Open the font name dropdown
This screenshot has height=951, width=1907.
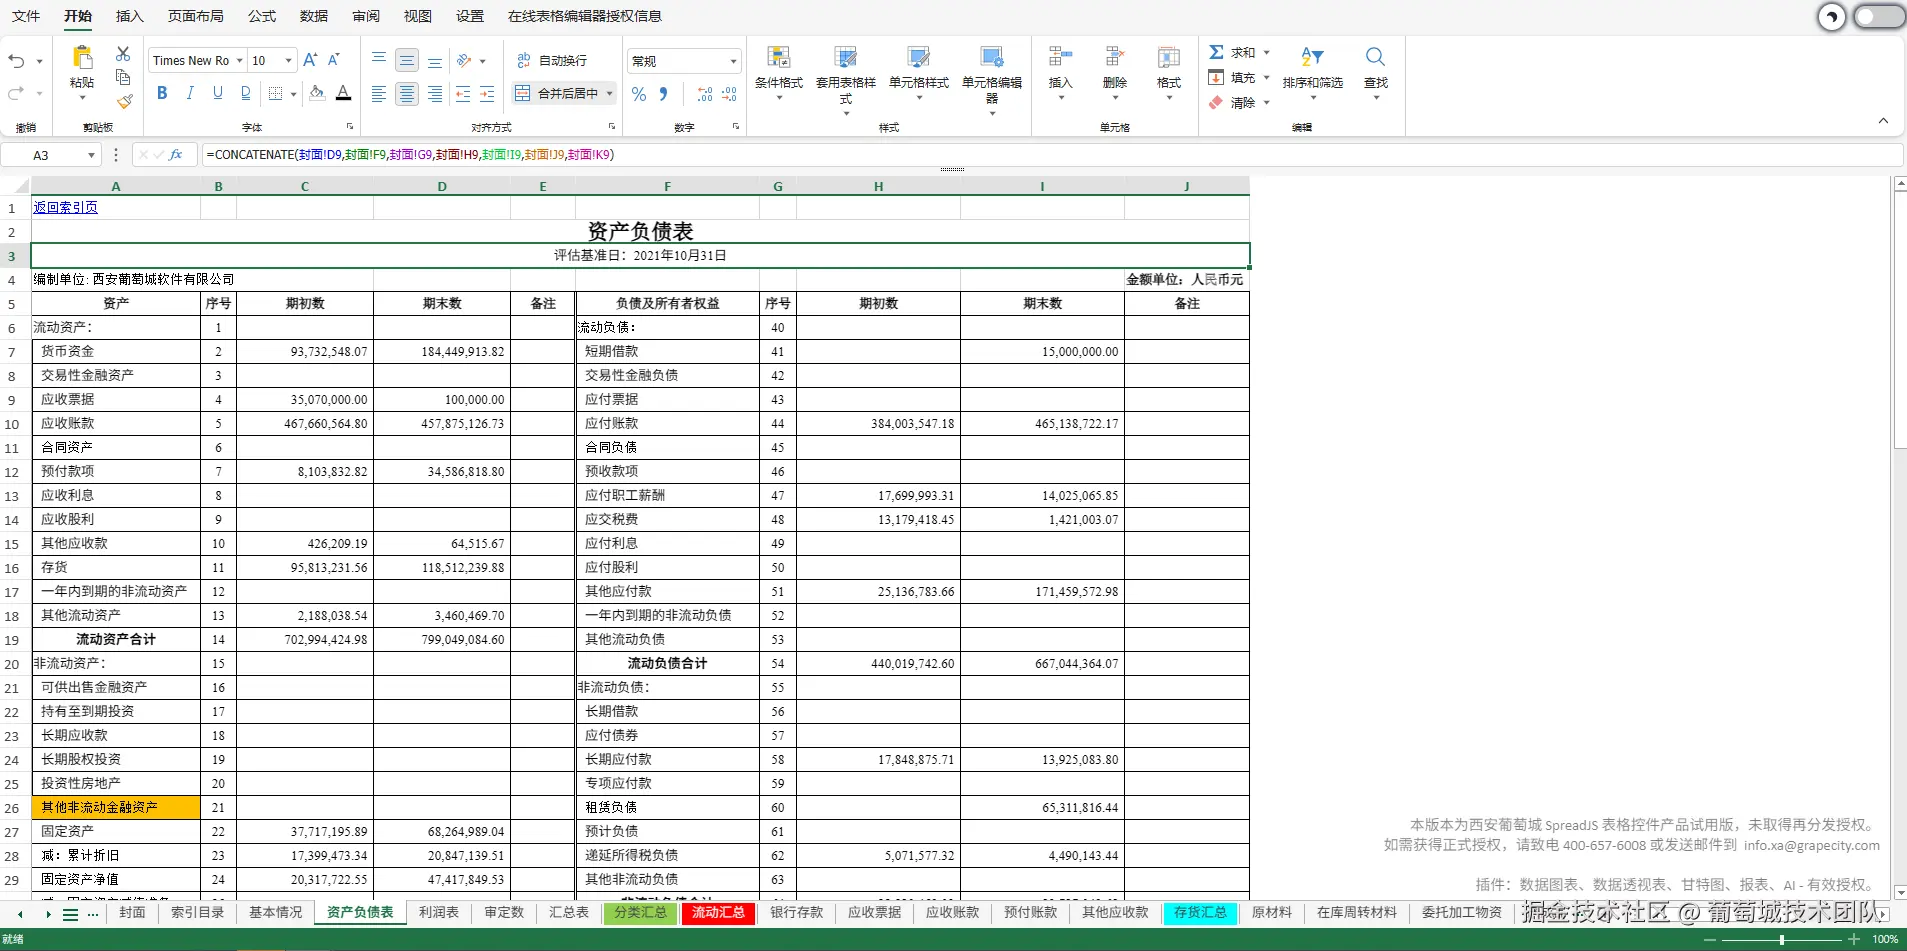240,61
